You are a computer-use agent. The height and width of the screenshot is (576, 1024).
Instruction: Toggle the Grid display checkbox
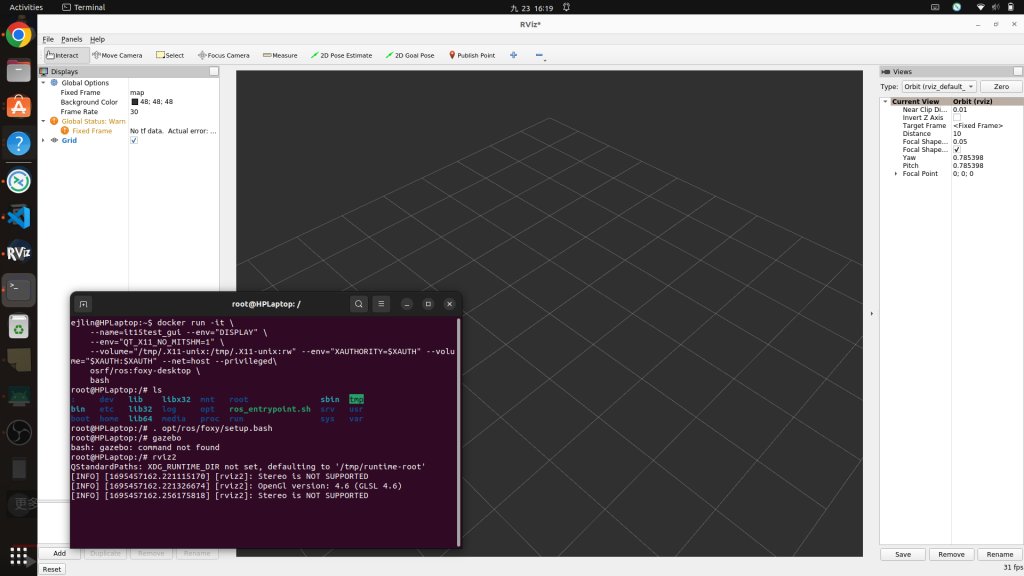(134, 140)
